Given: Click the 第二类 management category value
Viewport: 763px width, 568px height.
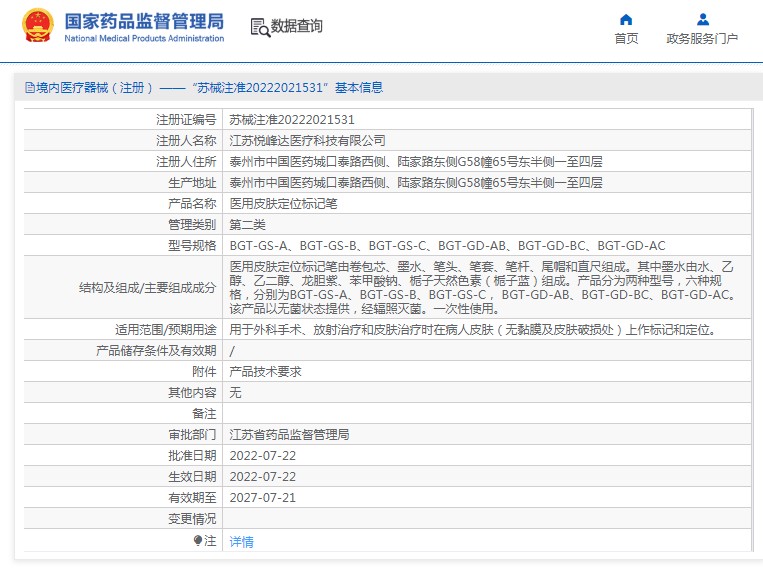Looking at the screenshot, I should coord(247,224).
